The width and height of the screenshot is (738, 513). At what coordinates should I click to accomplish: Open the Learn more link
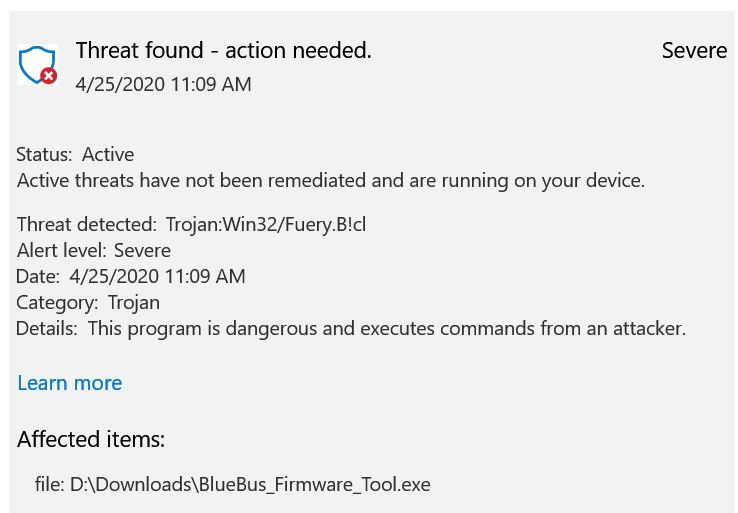pyautogui.click(x=70, y=383)
